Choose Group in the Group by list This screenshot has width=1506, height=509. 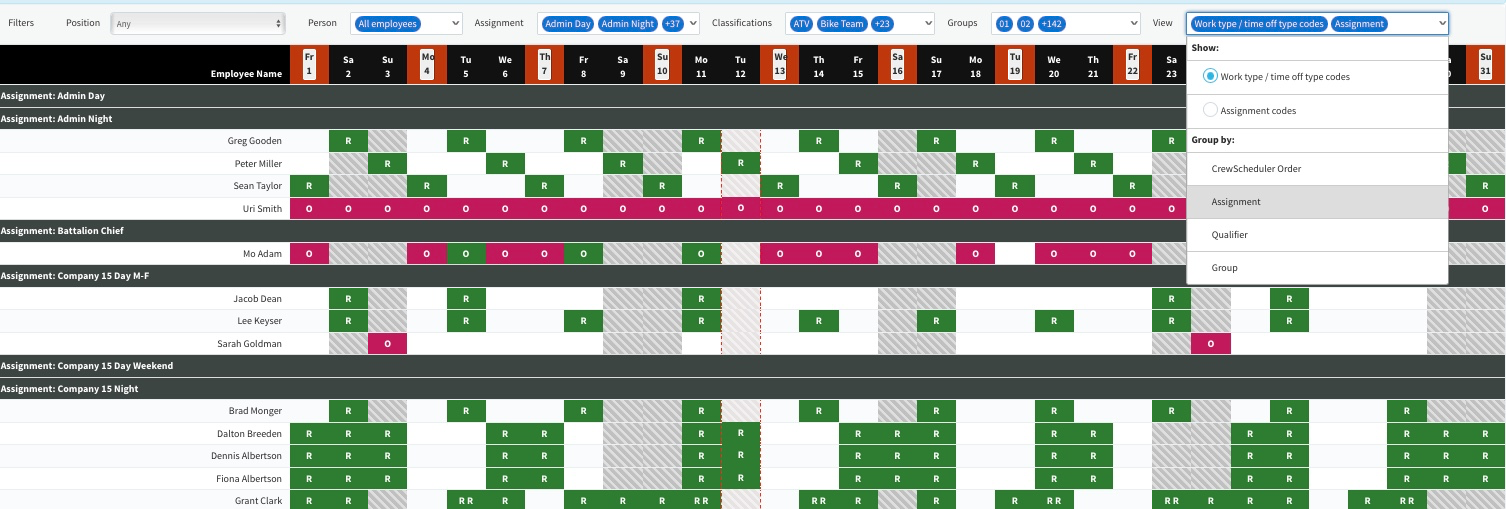coord(1317,268)
